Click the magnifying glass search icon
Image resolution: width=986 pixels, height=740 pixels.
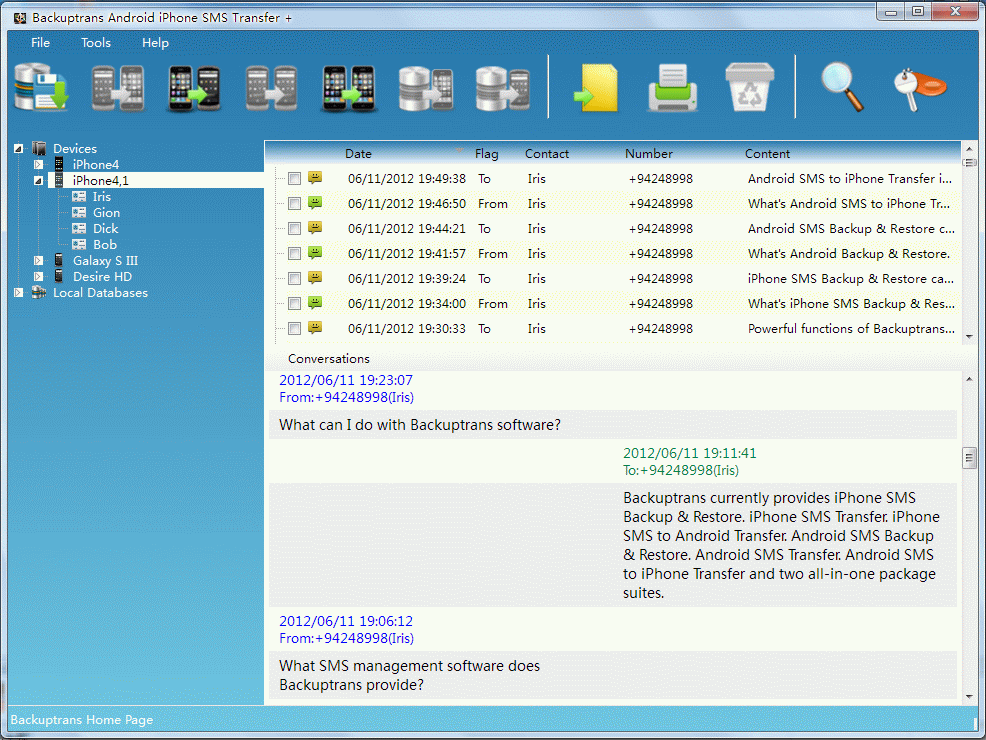(842, 88)
